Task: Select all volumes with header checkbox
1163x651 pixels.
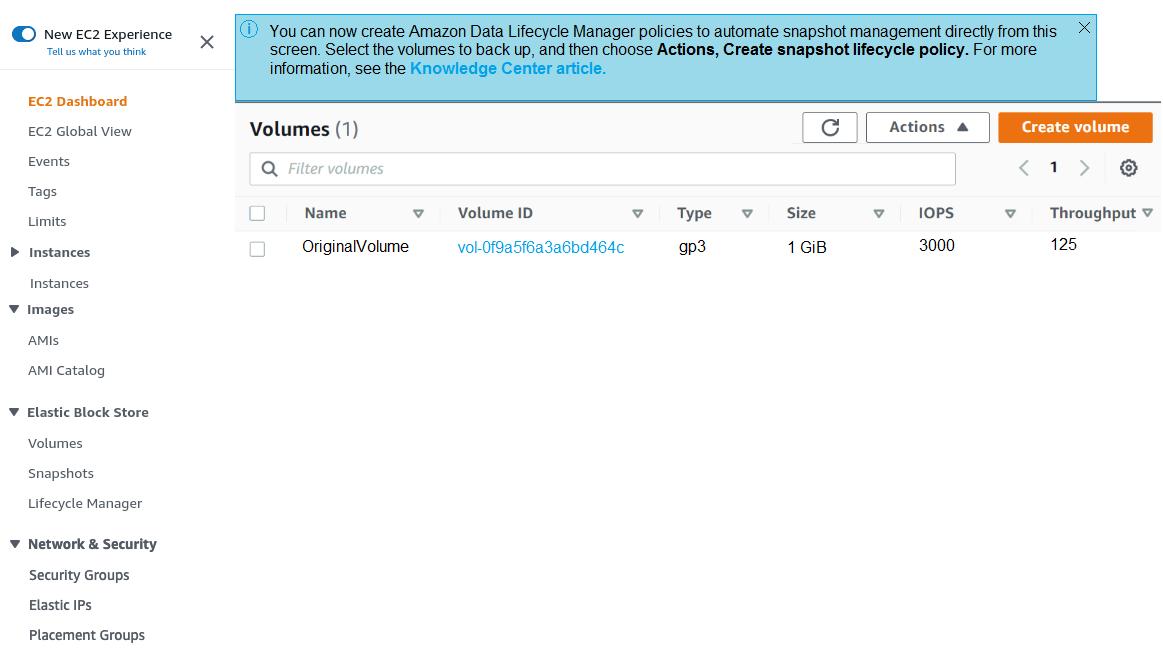Action: (x=257, y=213)
